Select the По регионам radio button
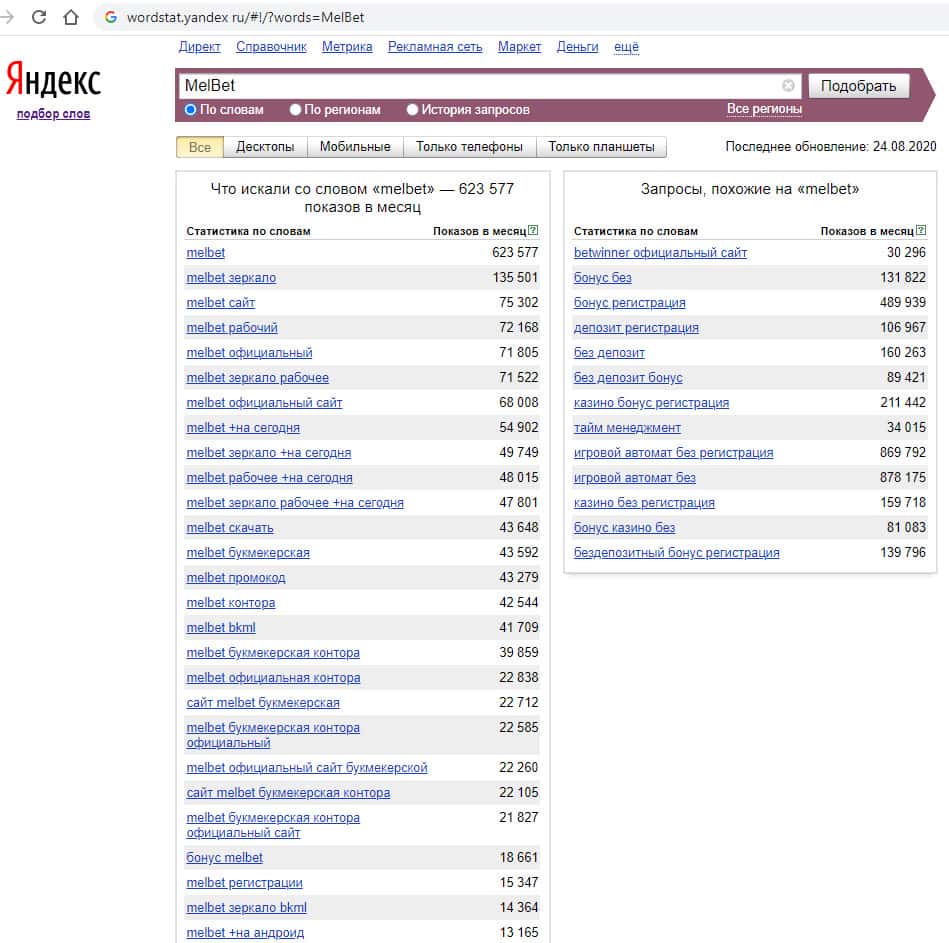 point(295,110)
